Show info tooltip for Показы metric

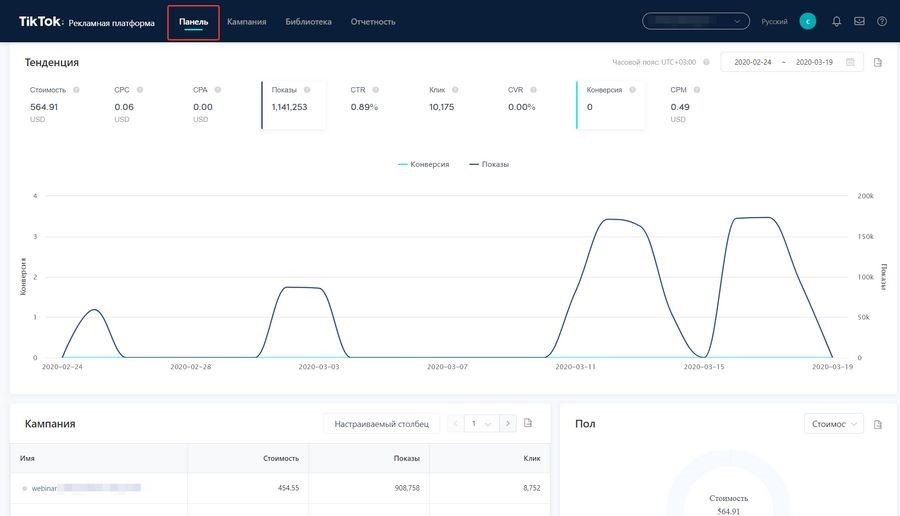pyautogui.click(x=307, y=90)
